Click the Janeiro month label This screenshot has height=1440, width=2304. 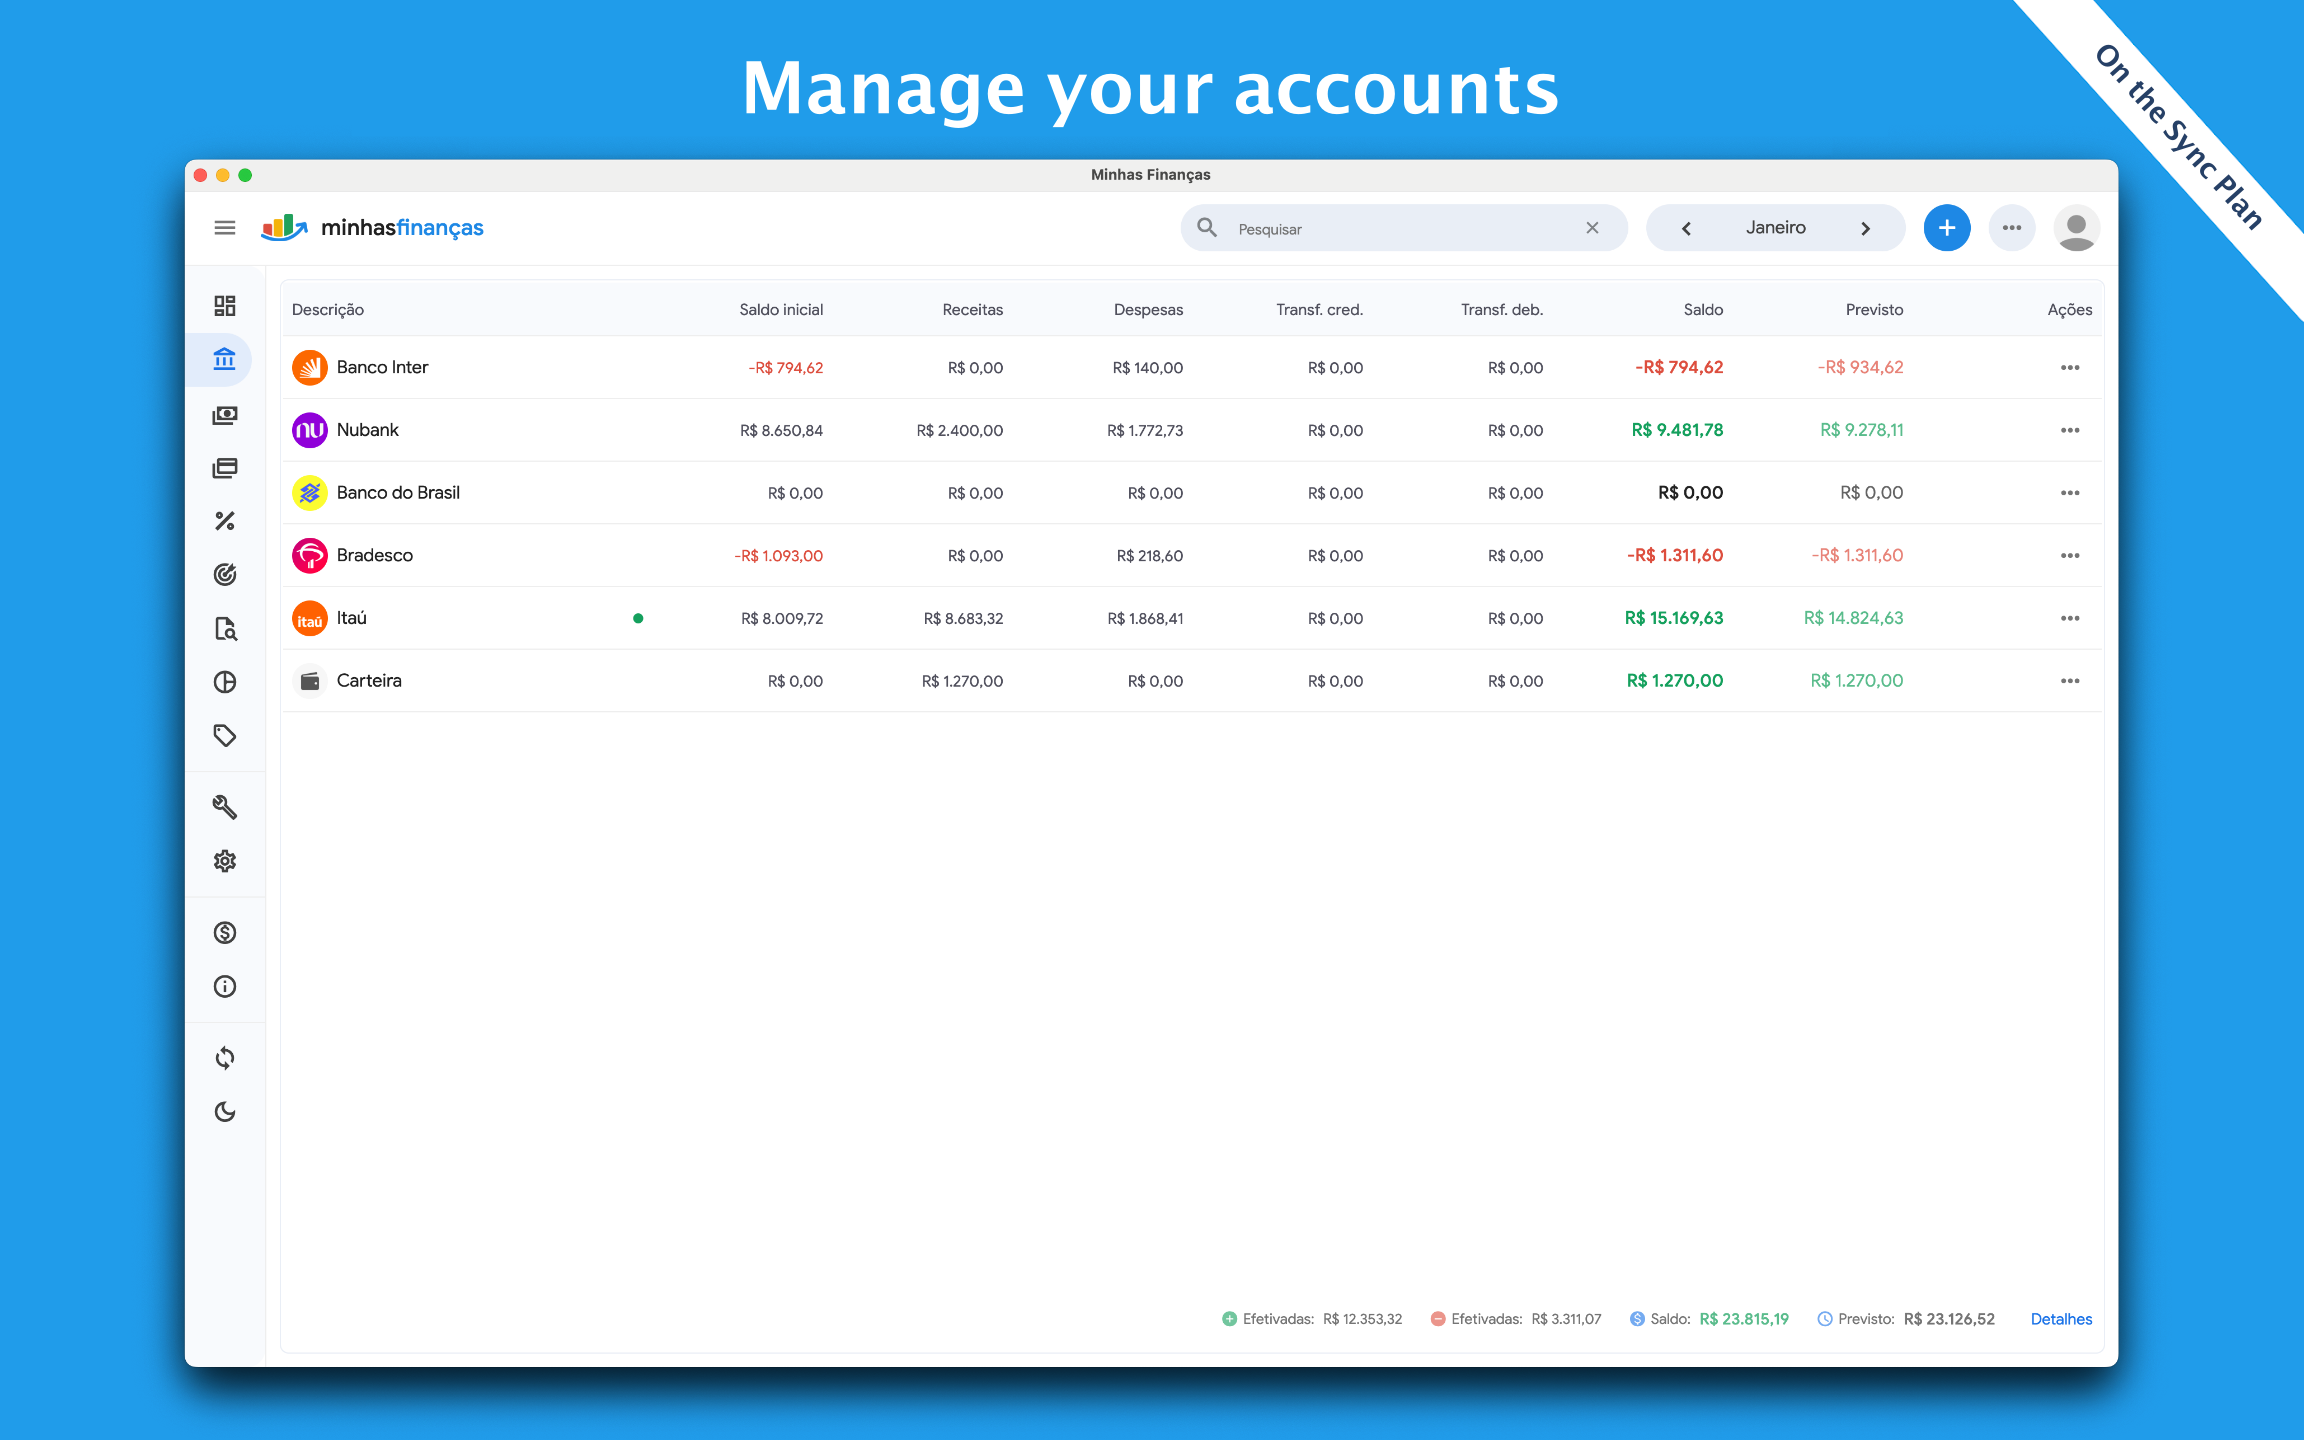click(x=1776, y=228)
